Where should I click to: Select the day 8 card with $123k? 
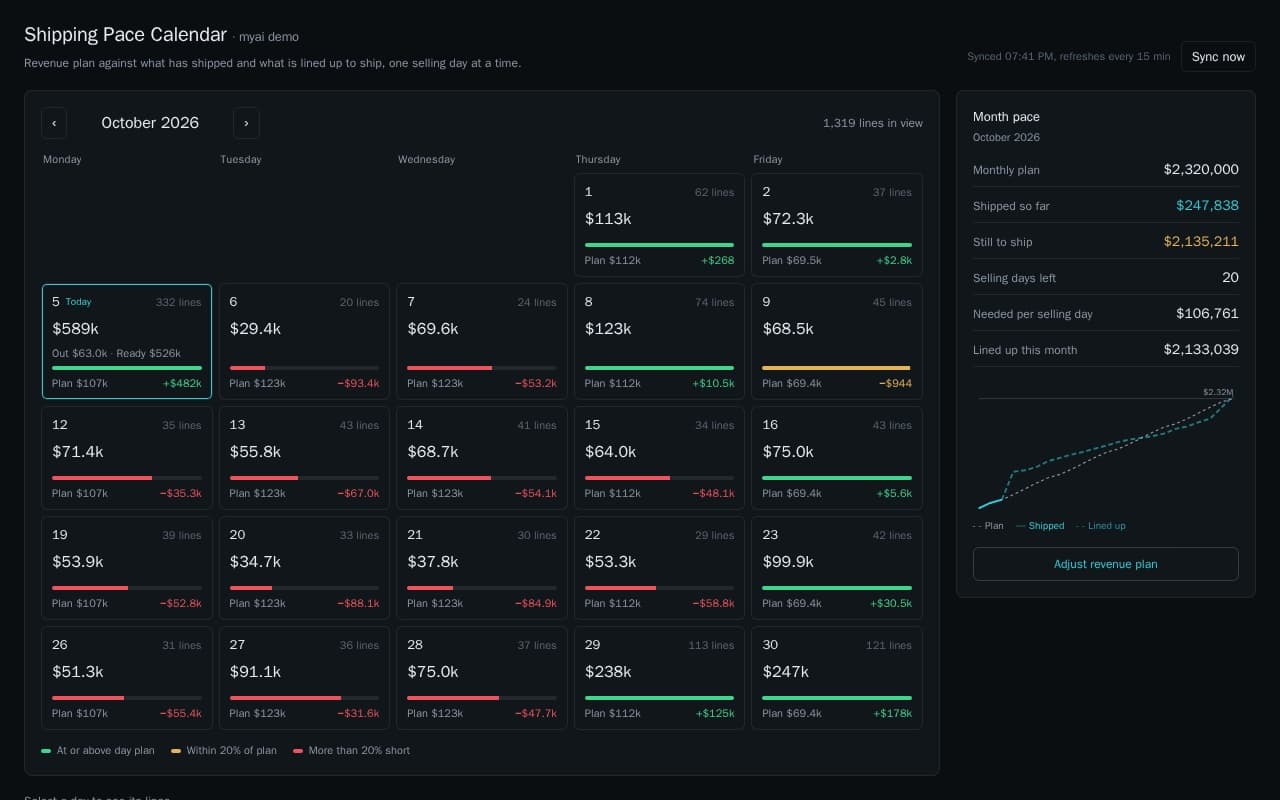point(659,341)
